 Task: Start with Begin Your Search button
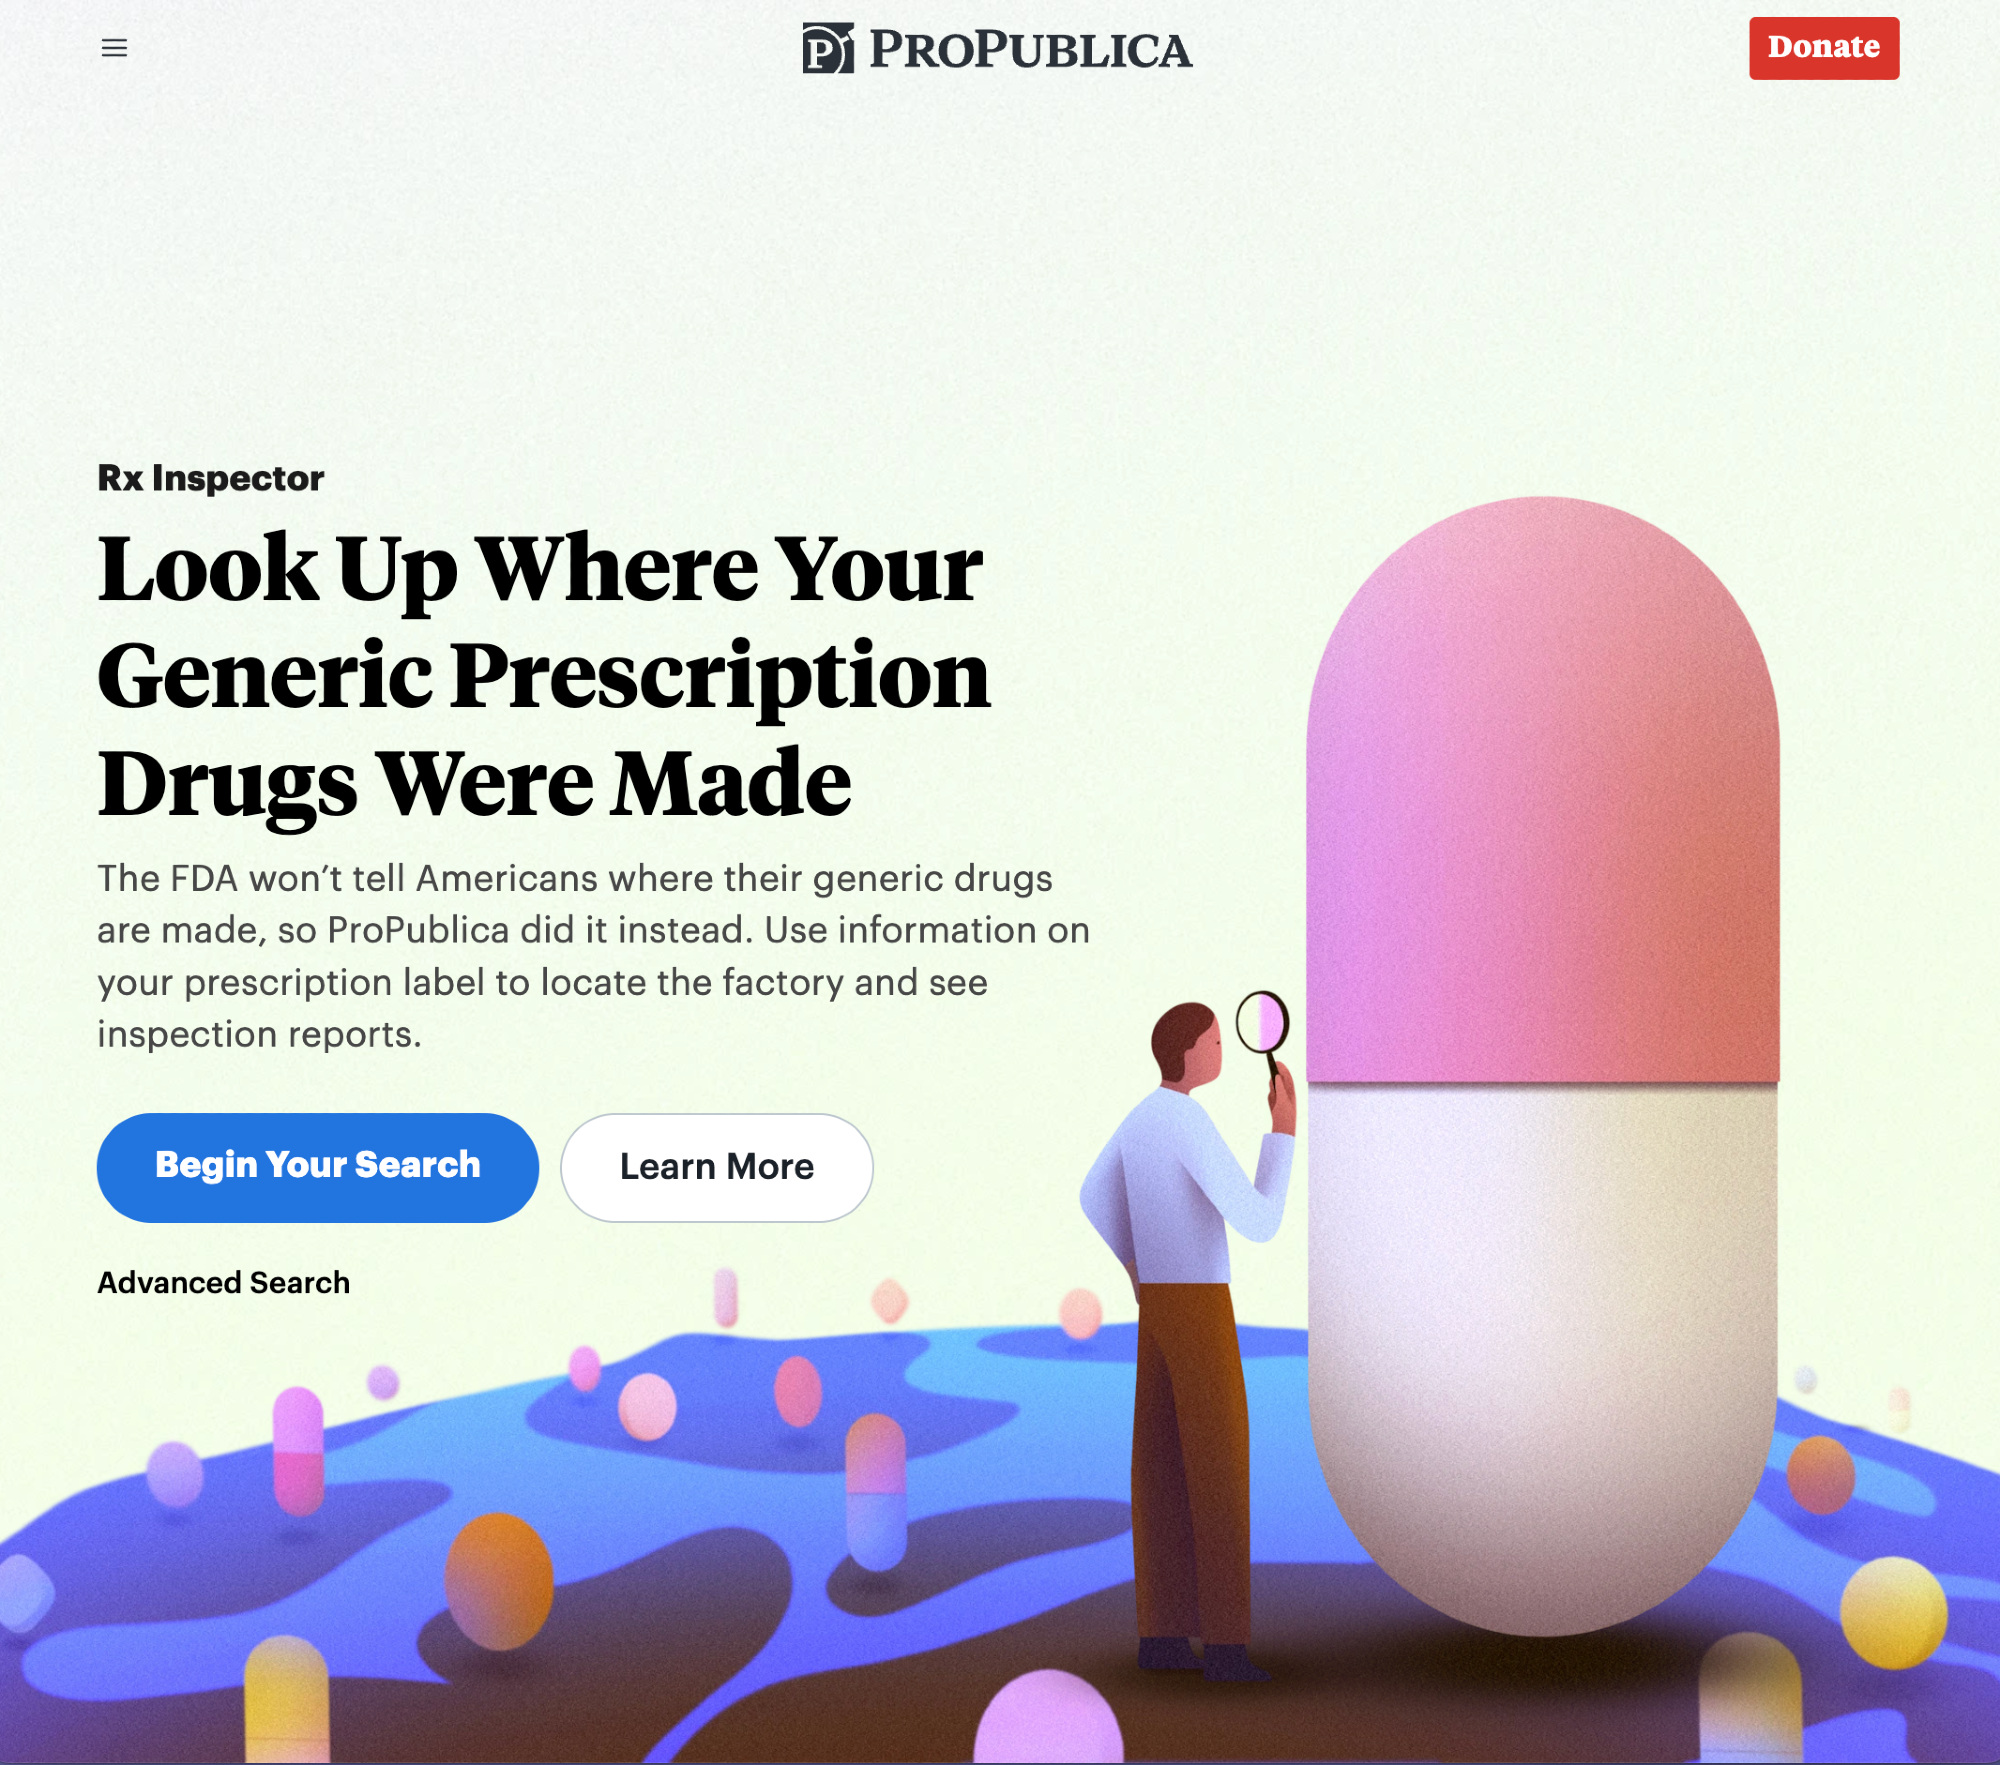(x=318, y=1167)
